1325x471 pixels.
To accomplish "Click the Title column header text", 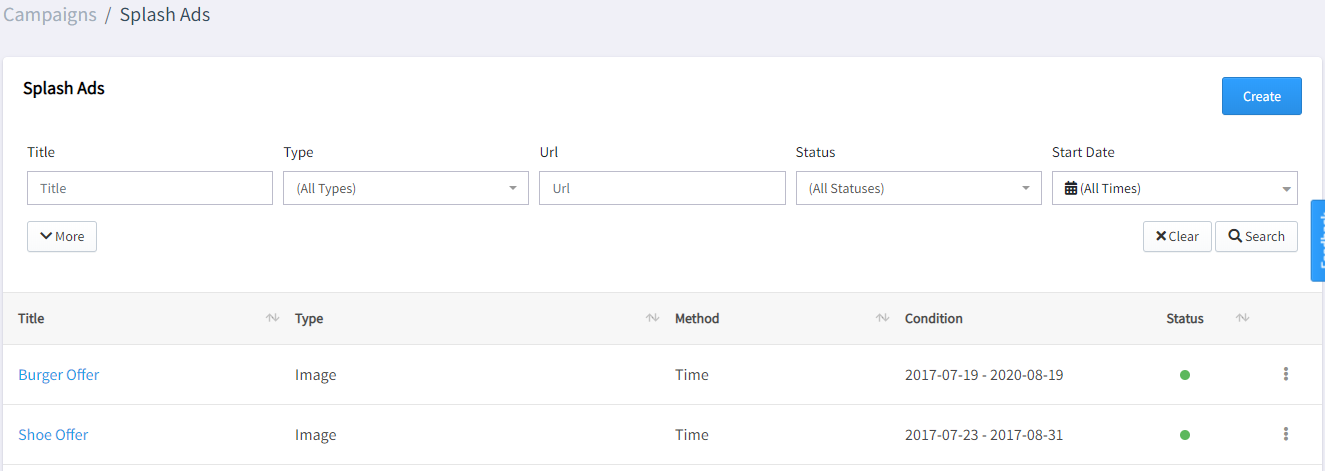I will coord(31,318).
